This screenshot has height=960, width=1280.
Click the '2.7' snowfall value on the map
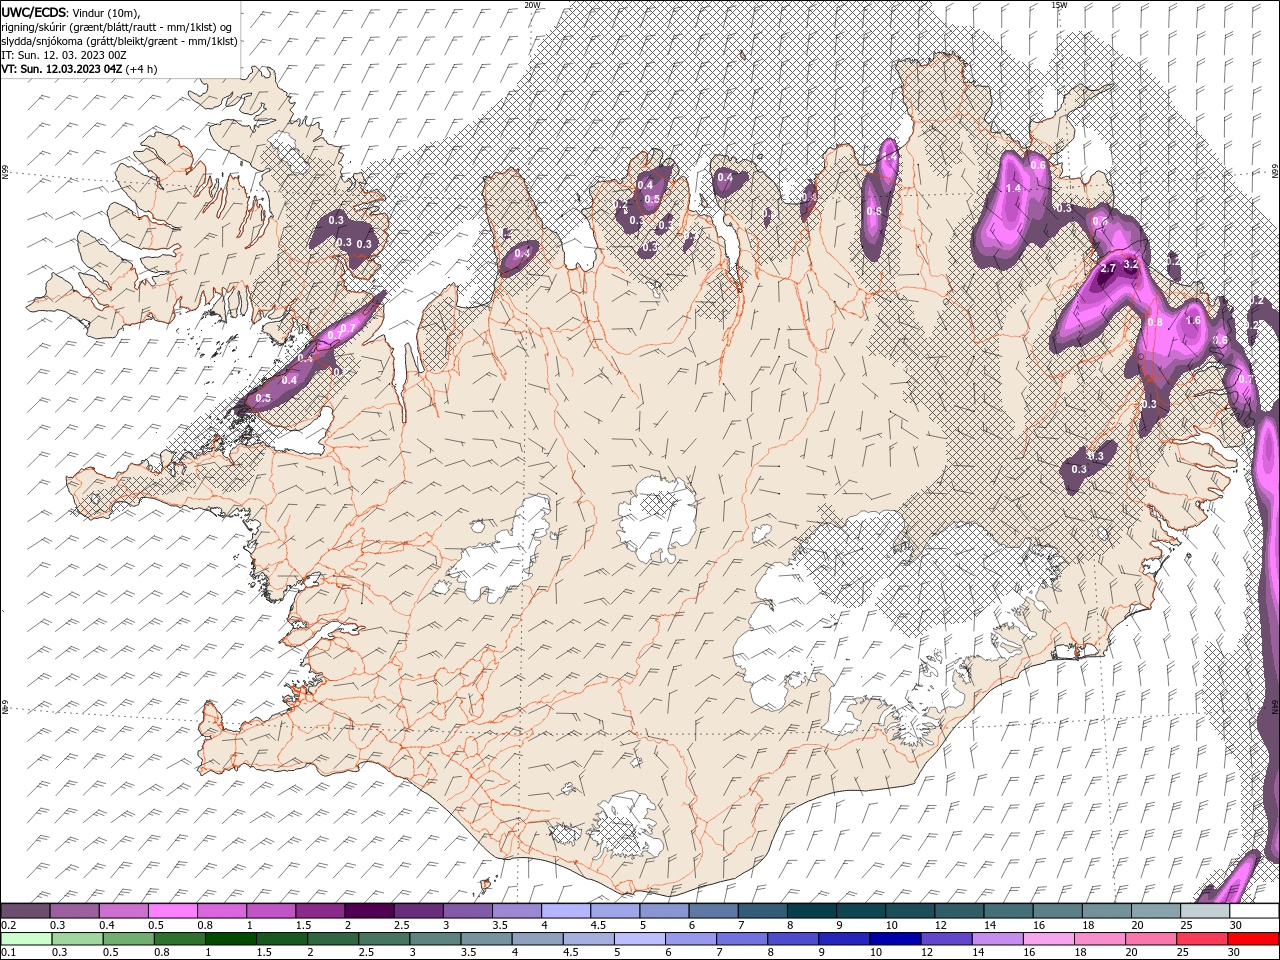pos(1107,268)
